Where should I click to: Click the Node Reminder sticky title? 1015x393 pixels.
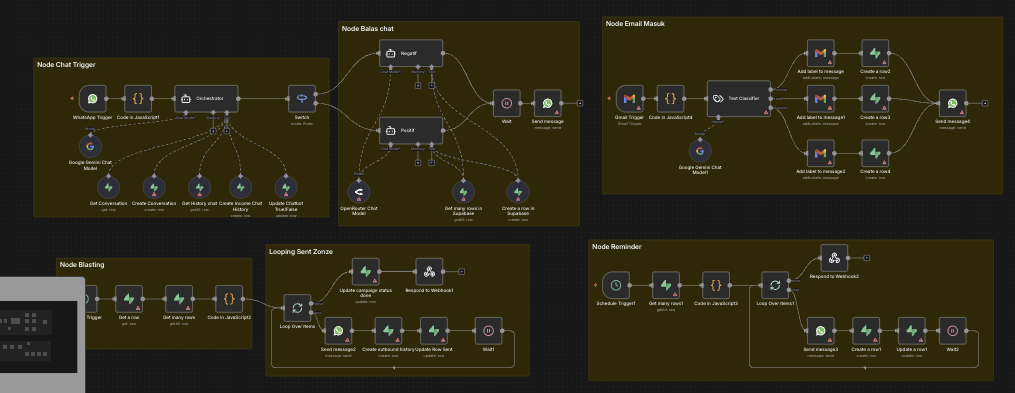[x=617, y=246]
